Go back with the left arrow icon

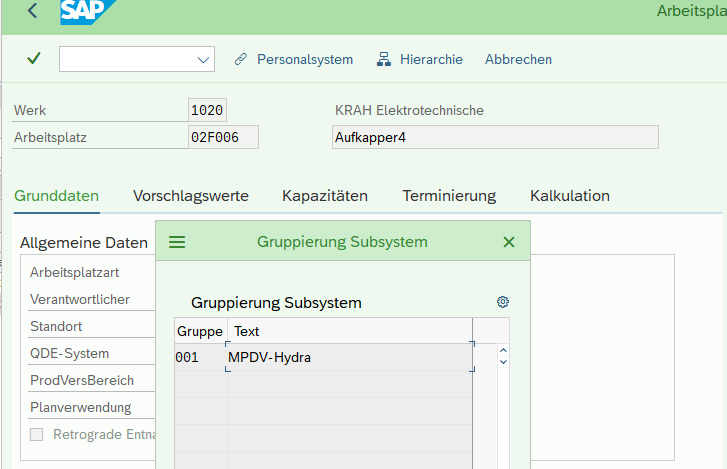32,11
